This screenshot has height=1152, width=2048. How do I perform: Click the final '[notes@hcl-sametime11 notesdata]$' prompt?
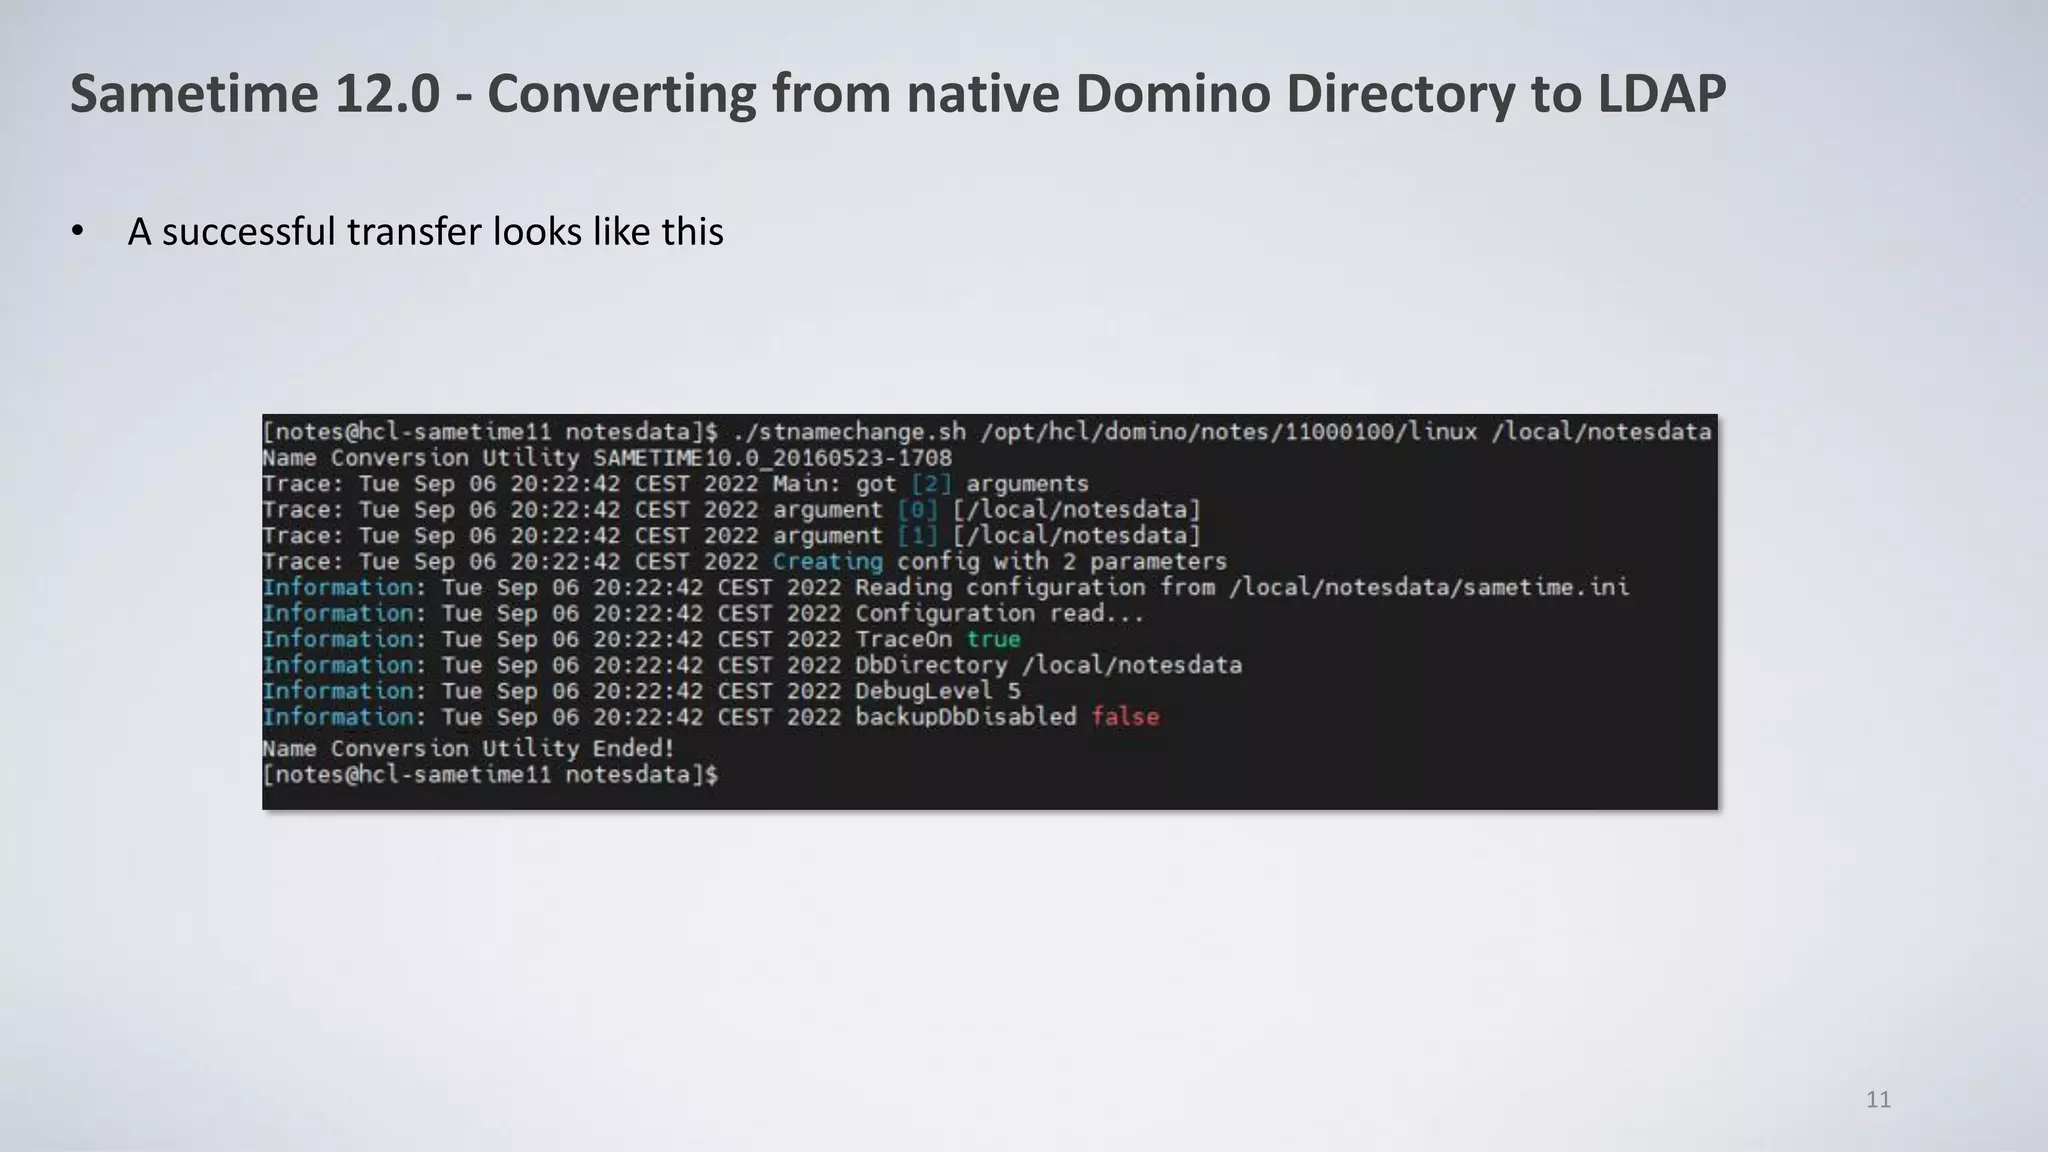pos(490,775)
